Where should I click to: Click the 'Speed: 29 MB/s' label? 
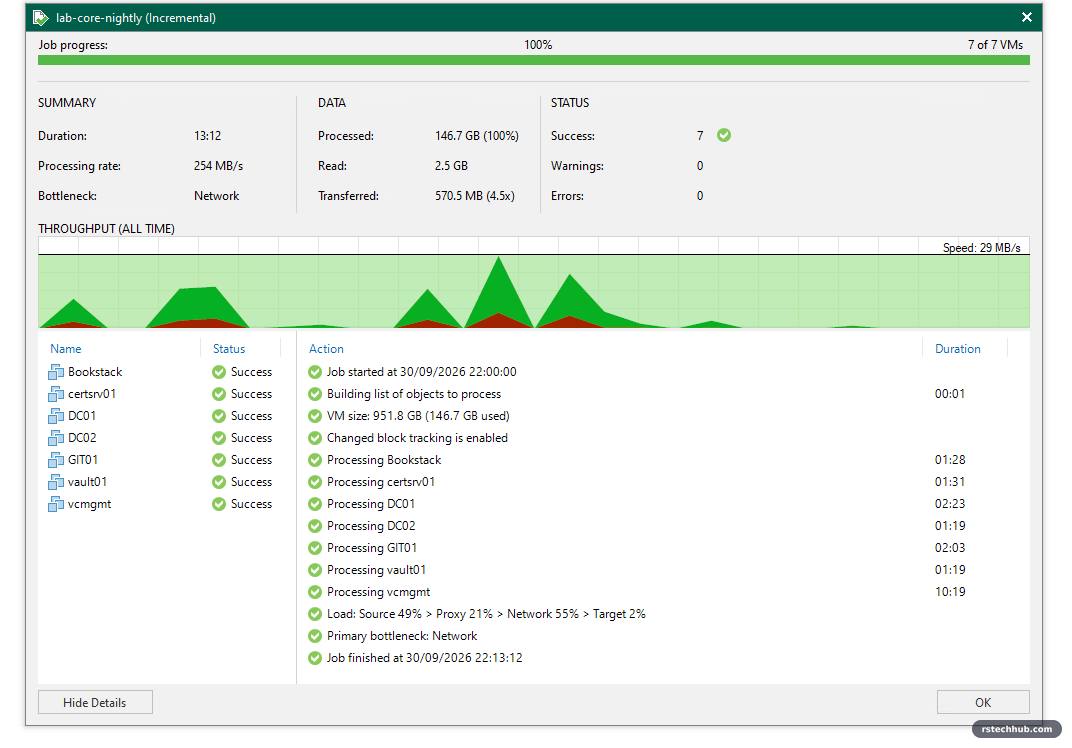[x=981, y=248]
